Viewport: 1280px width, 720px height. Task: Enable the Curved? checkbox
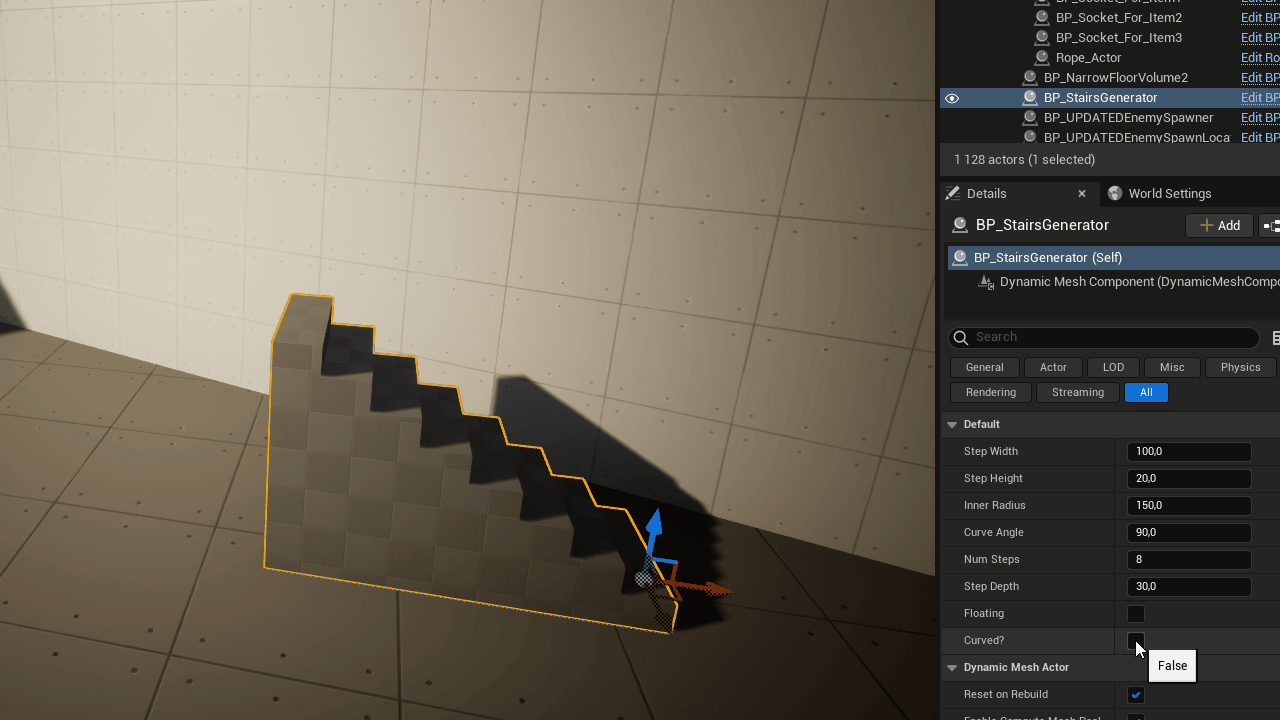1136,641
